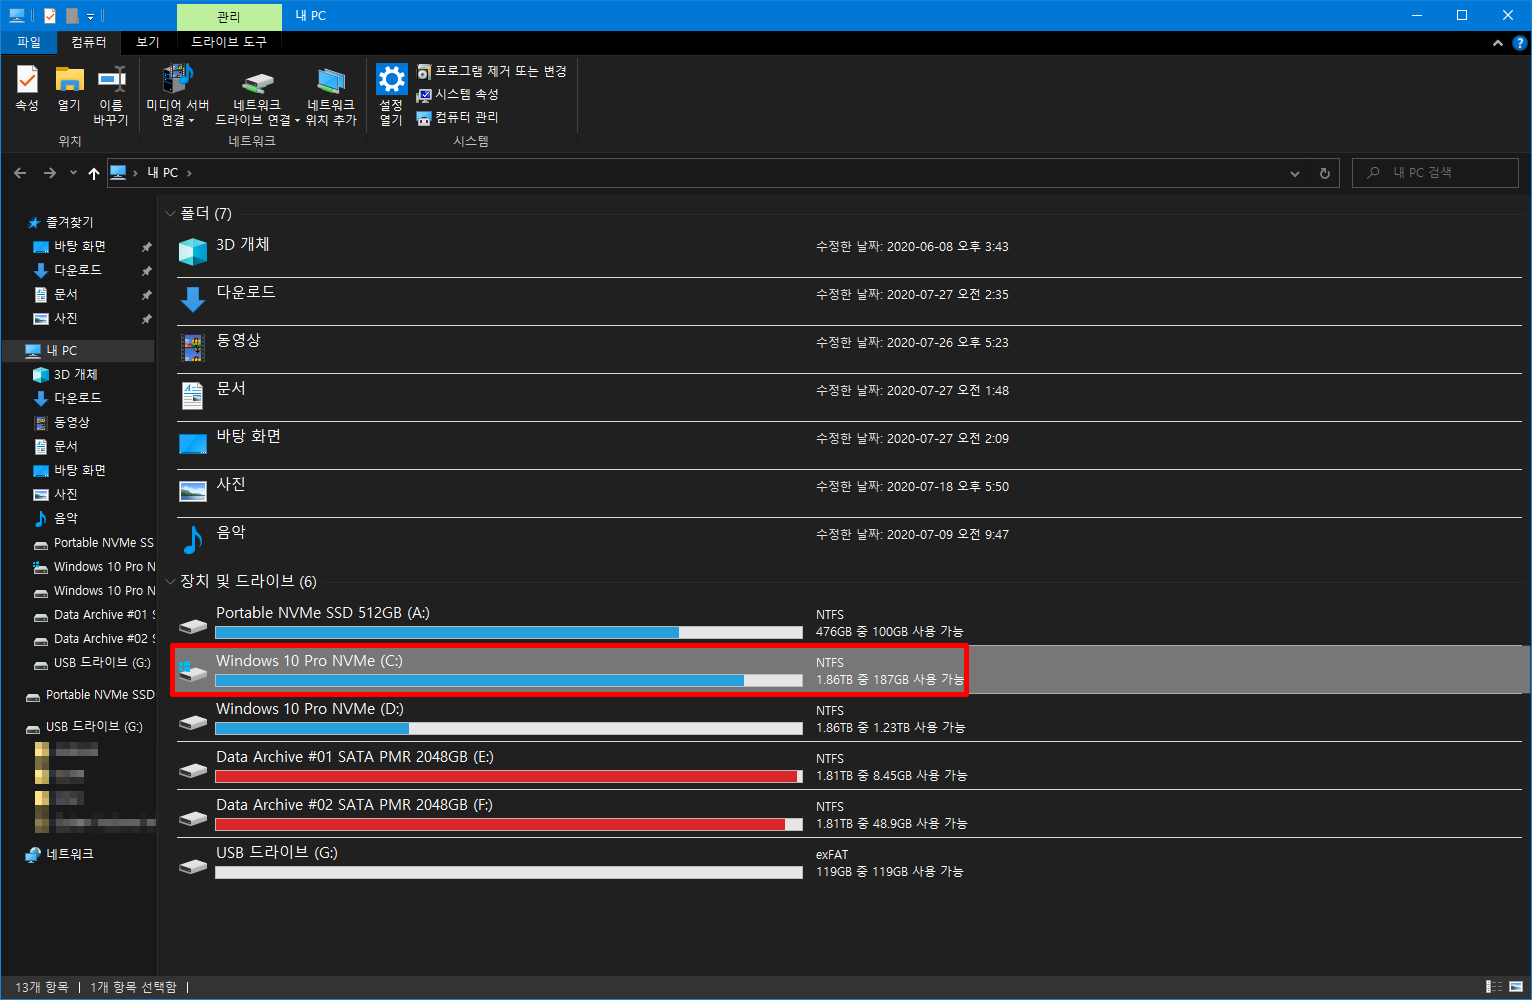Switch to the 컴퓨터 ribbon tab

pyautogui.click(x=88, y=42)
